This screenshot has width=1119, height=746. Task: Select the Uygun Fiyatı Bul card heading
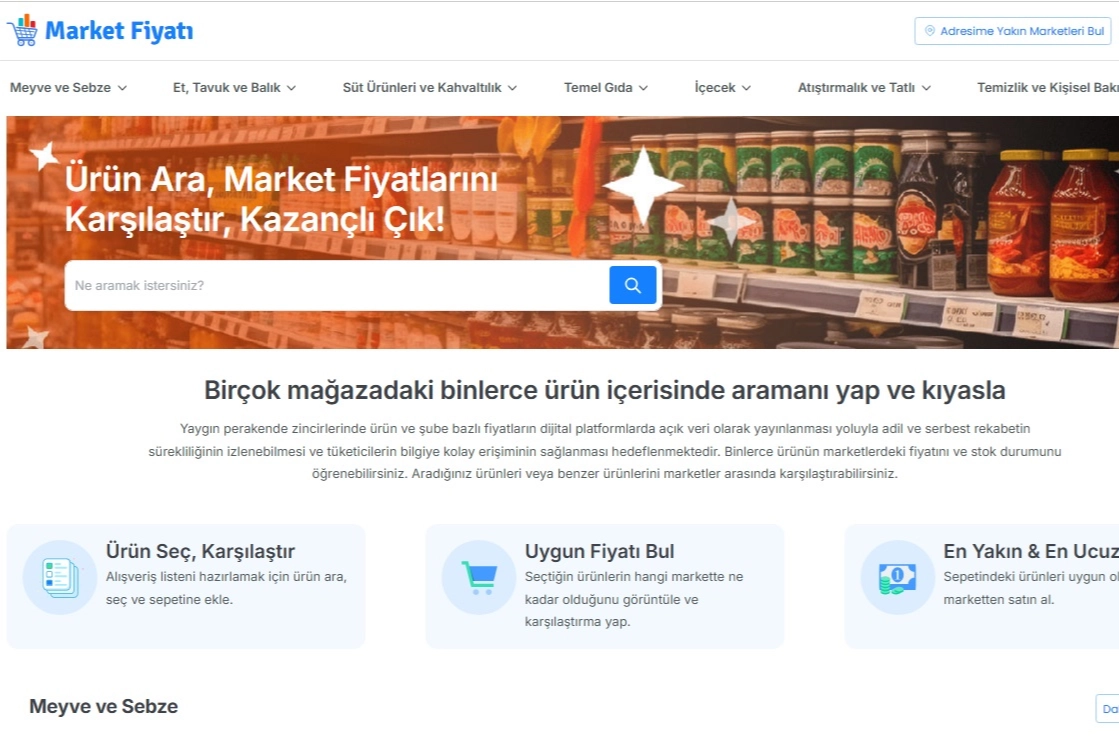pyautogui.click(x=599, y=551)
